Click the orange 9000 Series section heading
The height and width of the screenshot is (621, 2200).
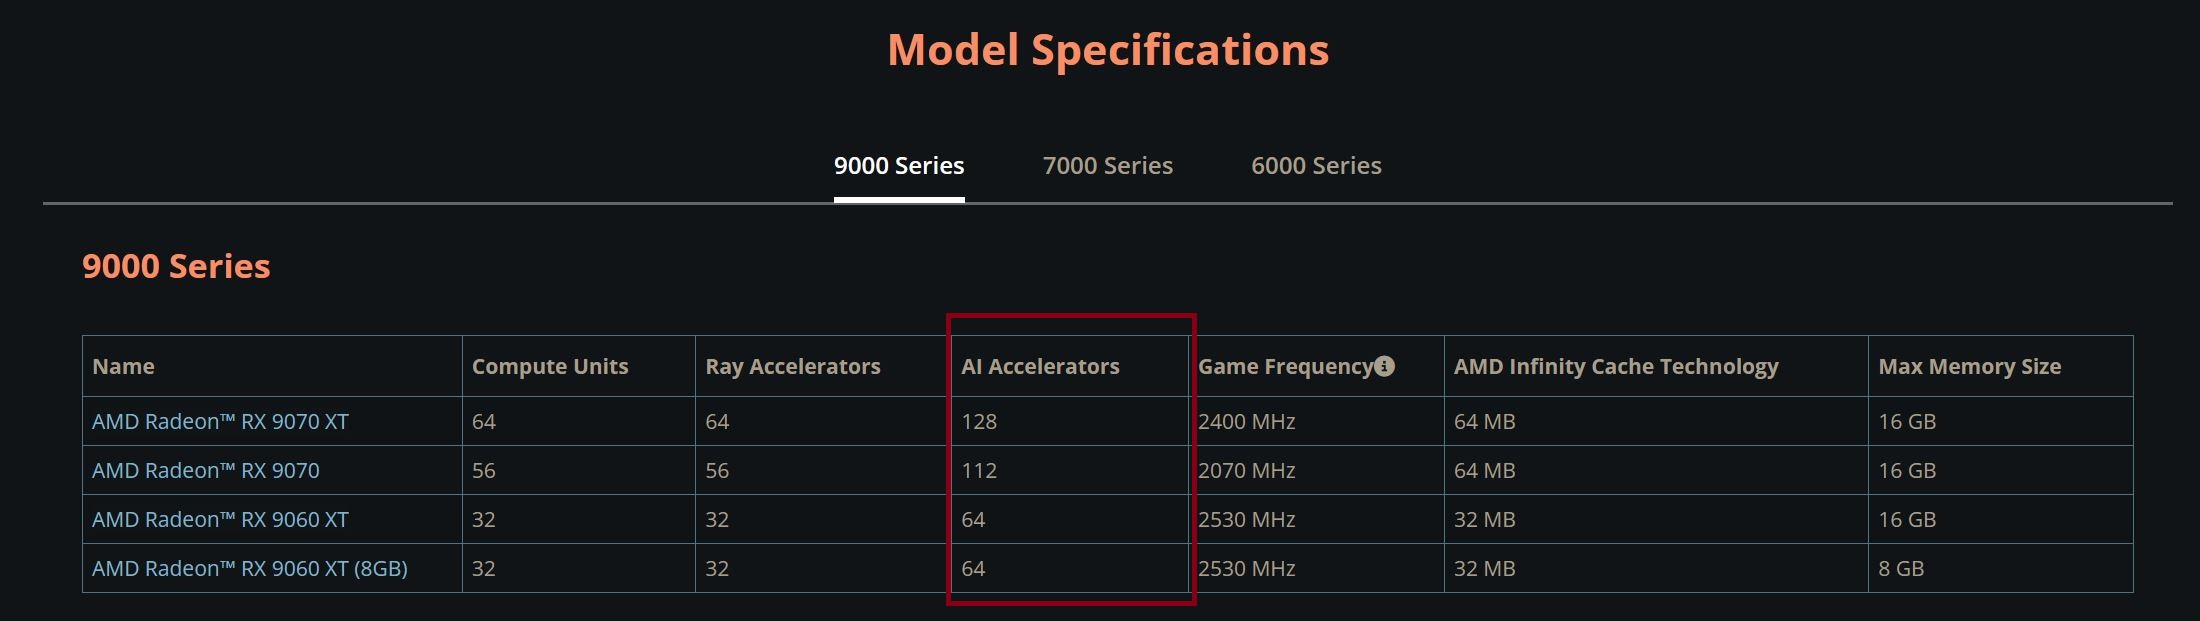point(176,266)
